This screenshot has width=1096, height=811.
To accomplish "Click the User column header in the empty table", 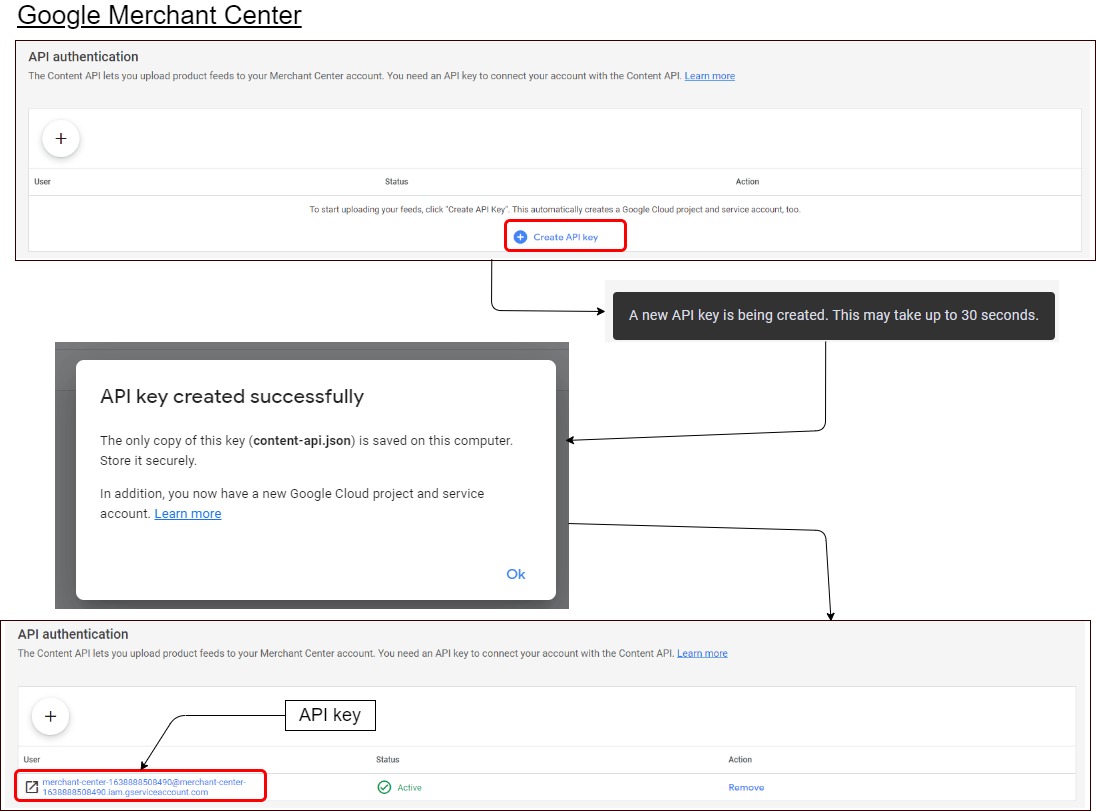I will 42,182.
